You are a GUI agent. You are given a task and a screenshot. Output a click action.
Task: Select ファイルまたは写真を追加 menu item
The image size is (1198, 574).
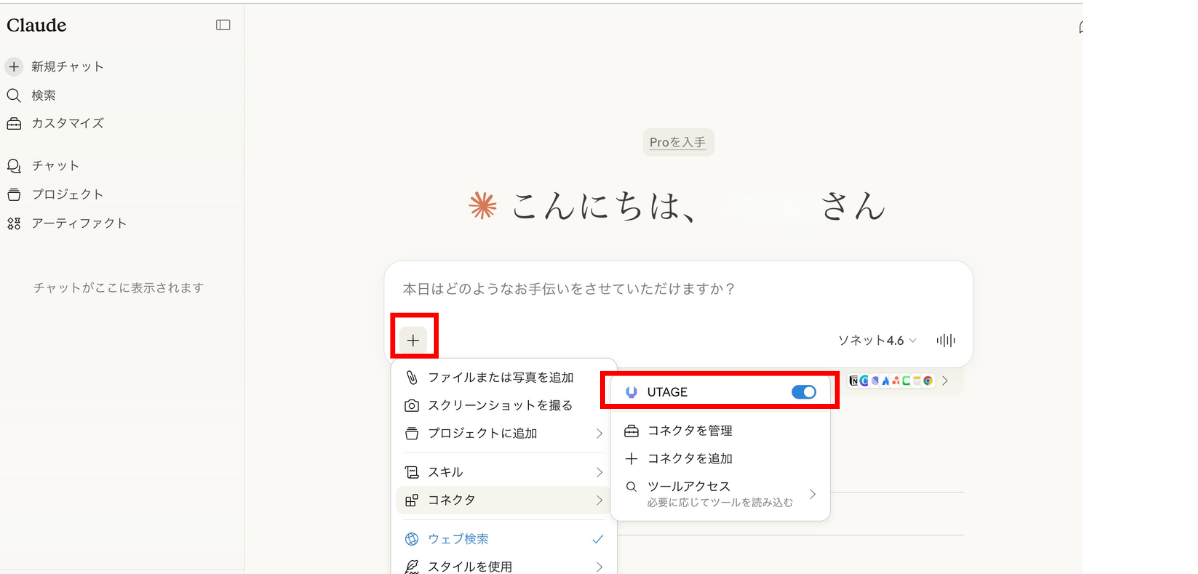[500, 378]
